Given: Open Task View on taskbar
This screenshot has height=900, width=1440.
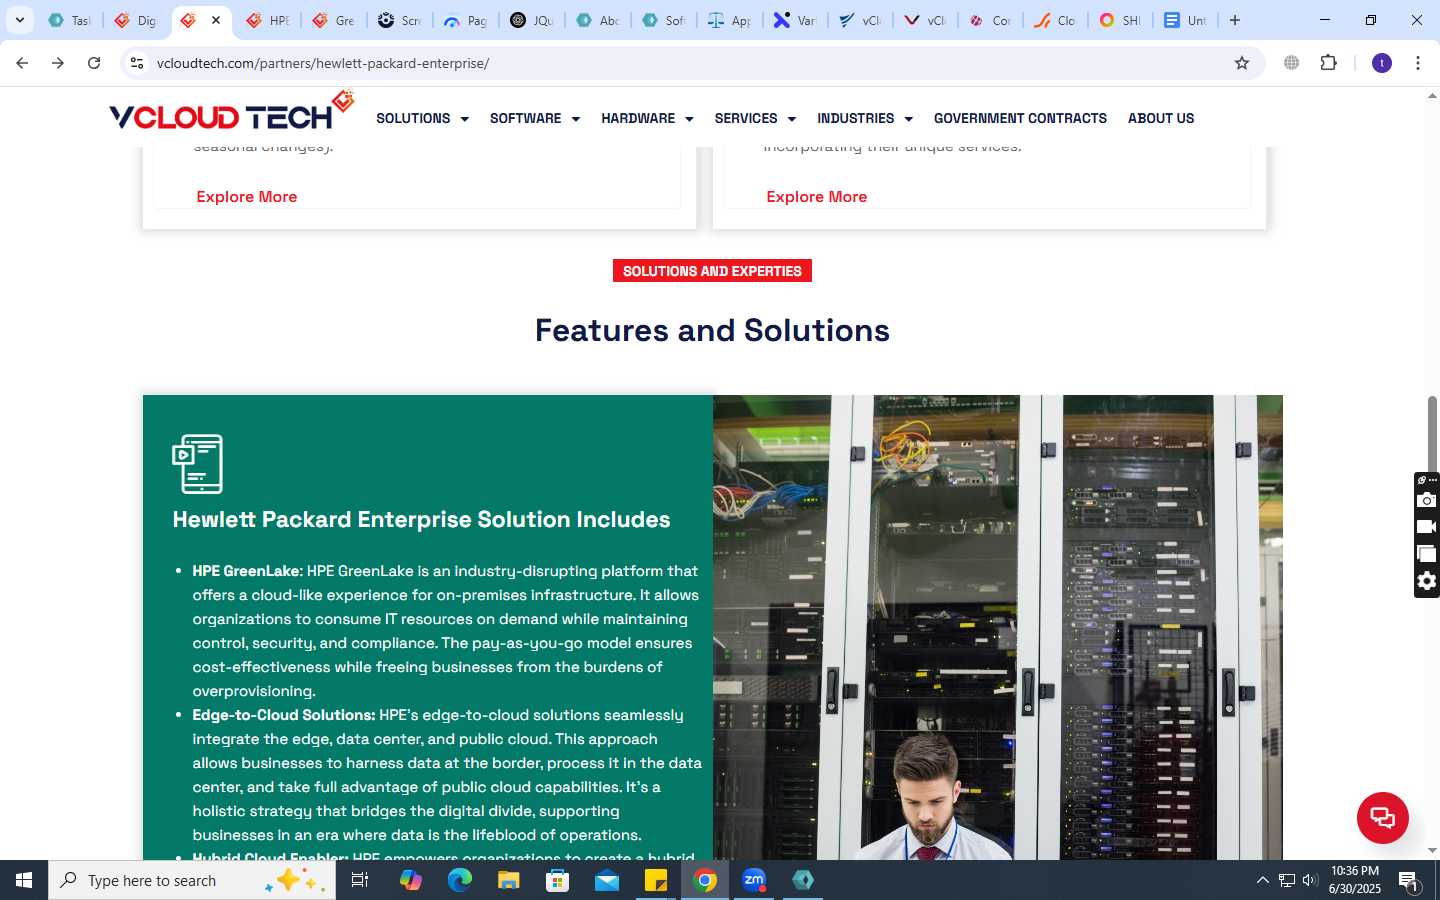Looking at the screenshot, I should click(360, 880).
